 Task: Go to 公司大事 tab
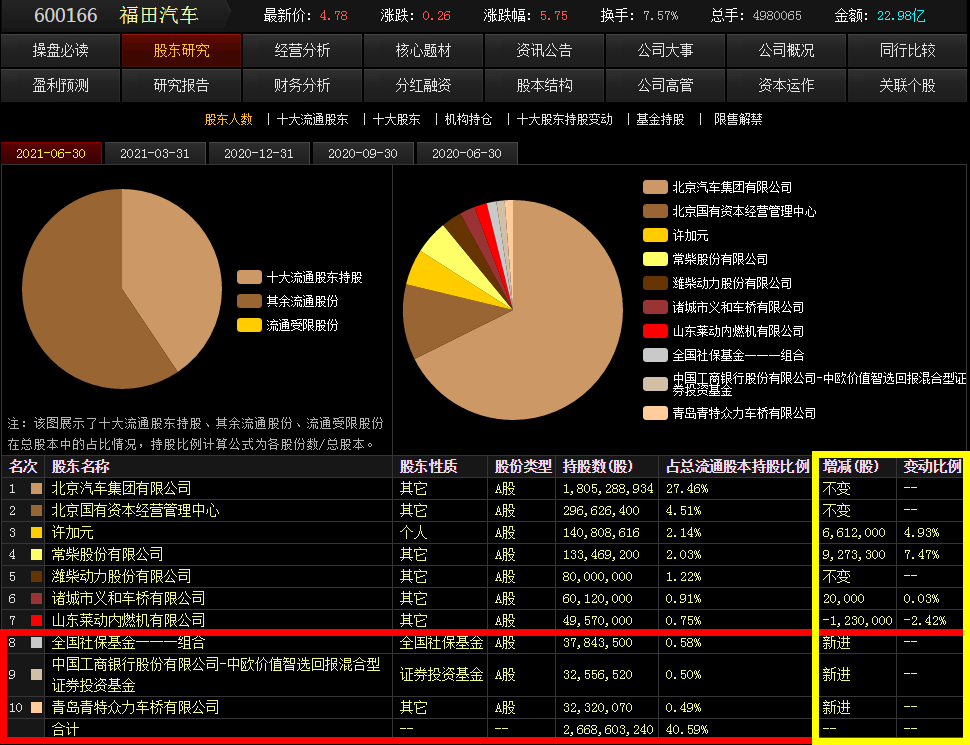point(665,50)
